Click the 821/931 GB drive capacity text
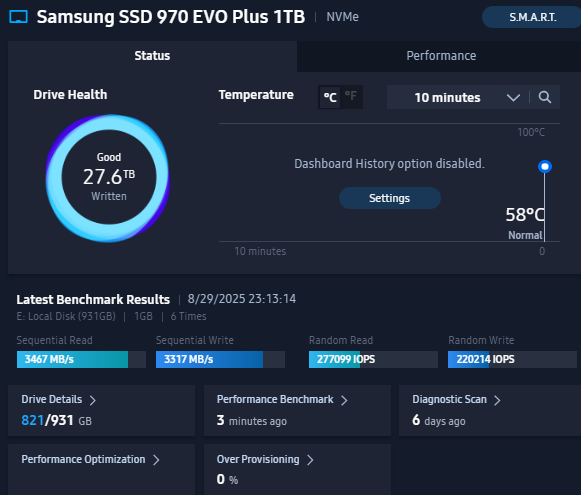The width and height of the screenshot is (581, 495). pyautogui.click(x=56, y=421)
